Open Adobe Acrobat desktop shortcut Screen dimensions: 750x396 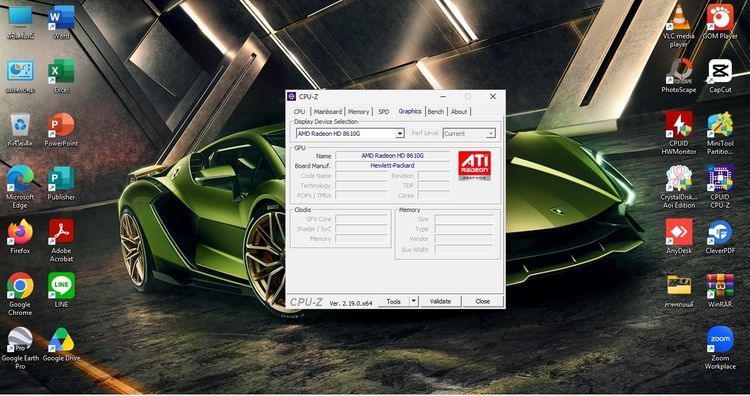pyautogui.click(x=61, y=241)
